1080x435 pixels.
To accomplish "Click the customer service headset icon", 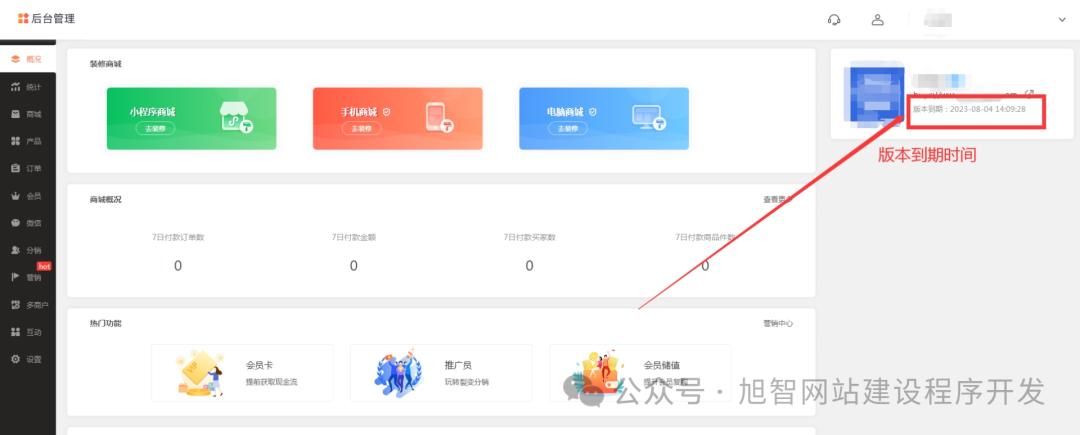I will (834, 19).
